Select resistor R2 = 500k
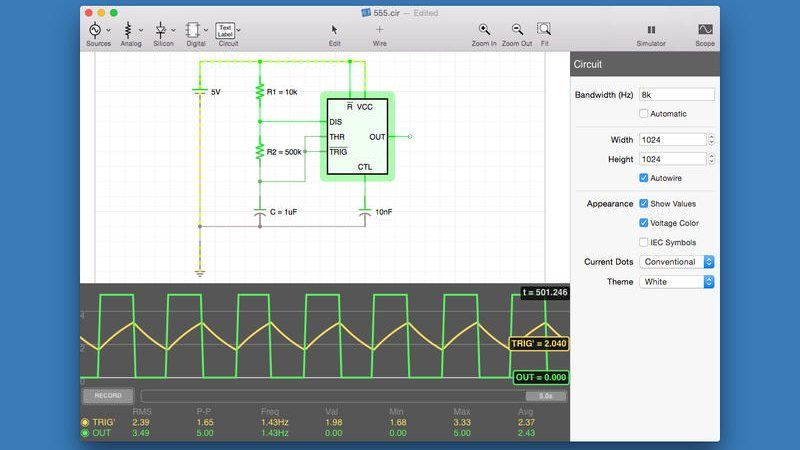The image size is (800, 450). pyautogui.click(x=260, y=152)
